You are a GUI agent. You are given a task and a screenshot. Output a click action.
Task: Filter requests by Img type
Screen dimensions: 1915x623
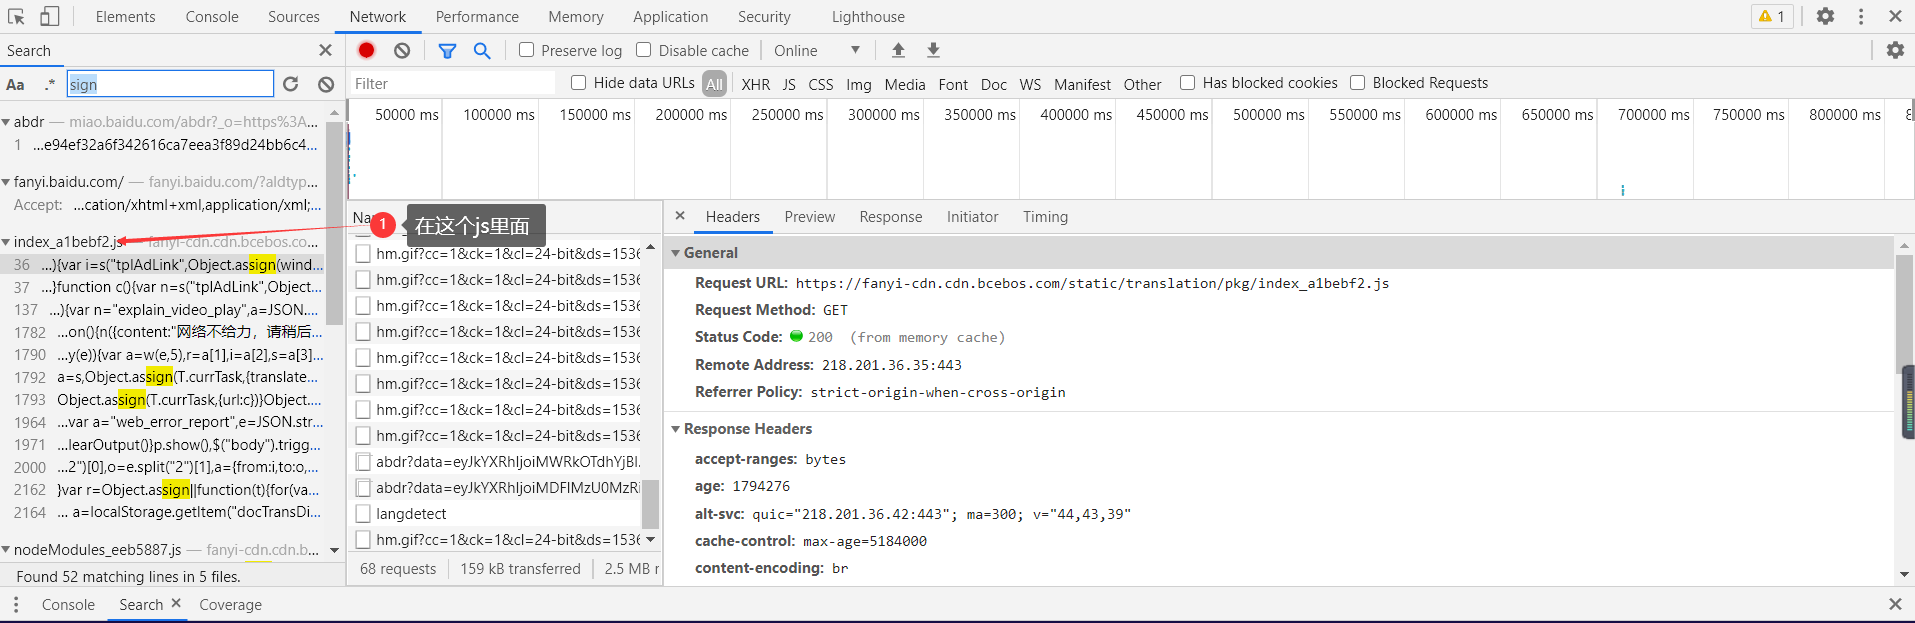pyautogui.click(x=859, y=84)
